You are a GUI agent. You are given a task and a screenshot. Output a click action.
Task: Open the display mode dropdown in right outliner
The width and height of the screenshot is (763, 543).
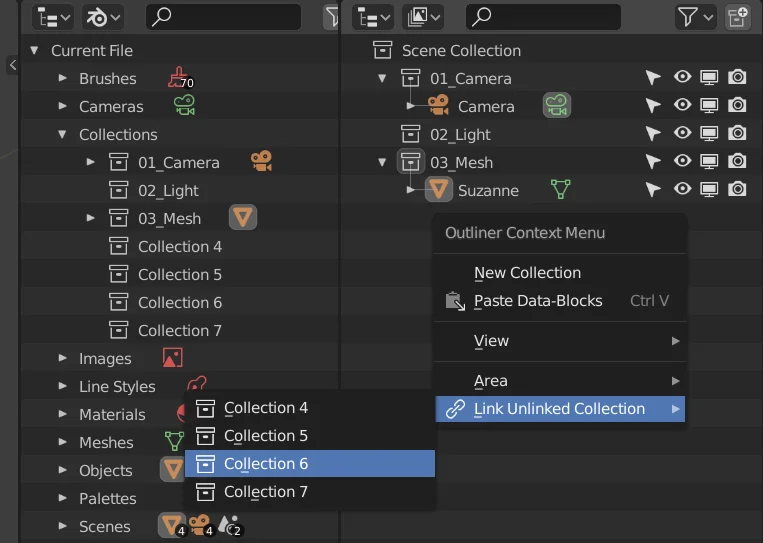pos(422,17)
